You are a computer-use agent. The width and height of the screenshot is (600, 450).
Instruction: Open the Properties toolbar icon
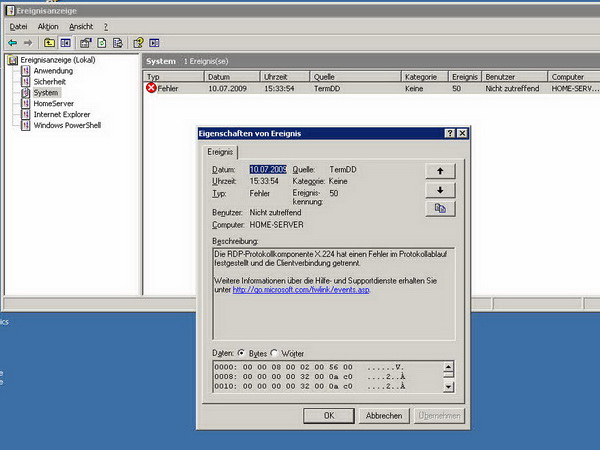coord(86,43)
